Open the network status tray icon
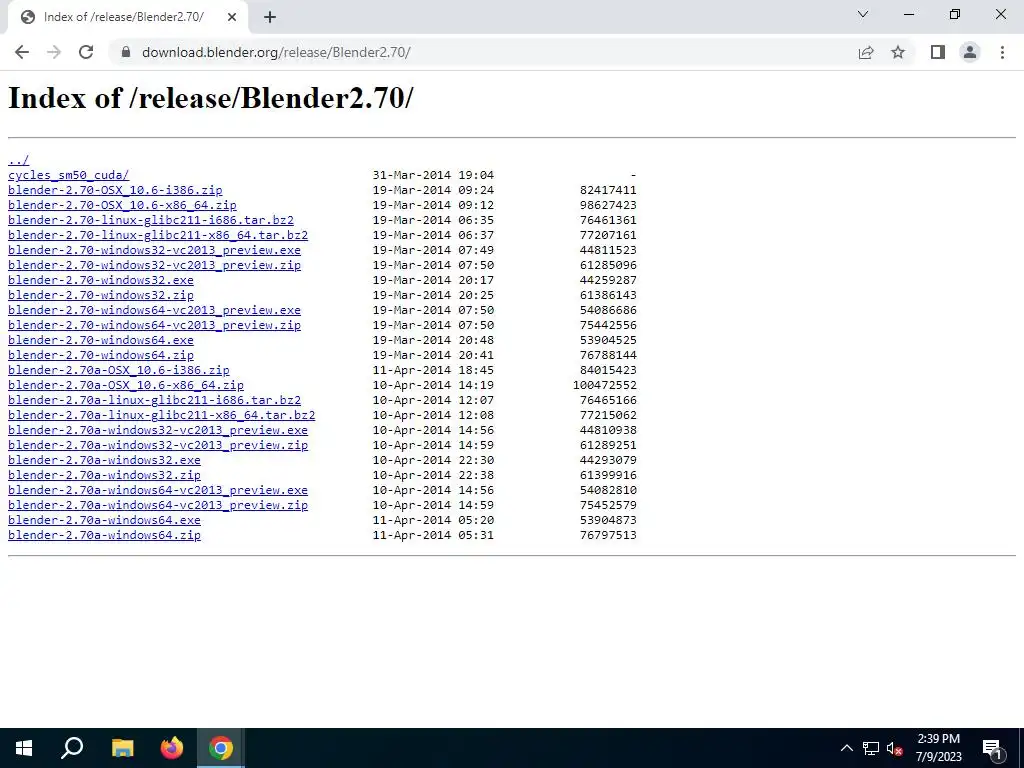The width and height of the screenshot is (1024, 768). (871, 748)
